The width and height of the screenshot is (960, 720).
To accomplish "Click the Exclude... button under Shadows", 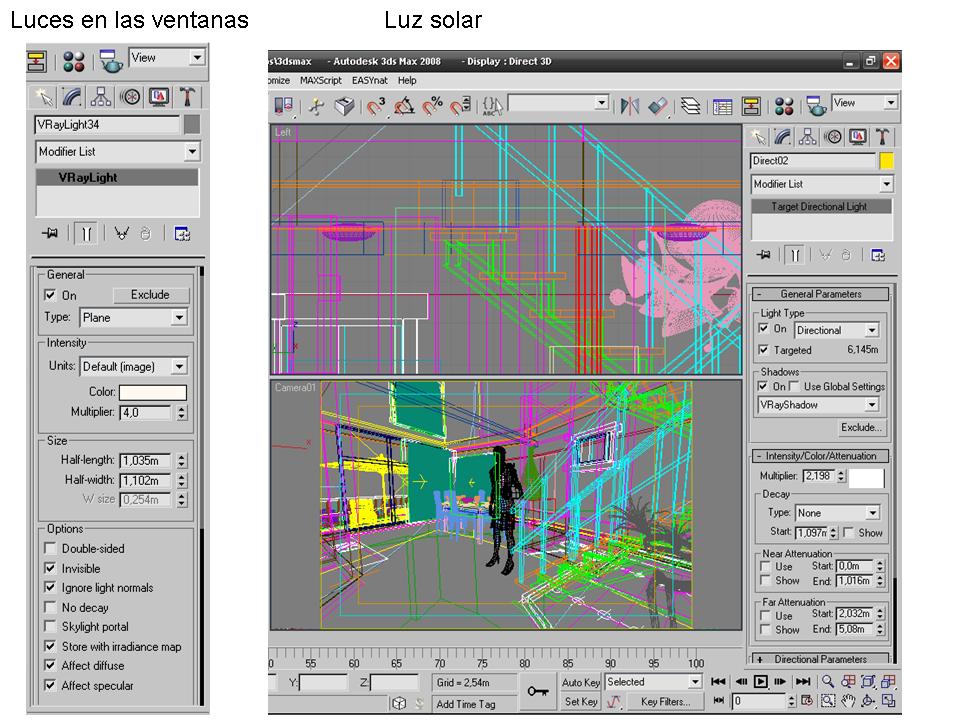I will coord(861,427).
